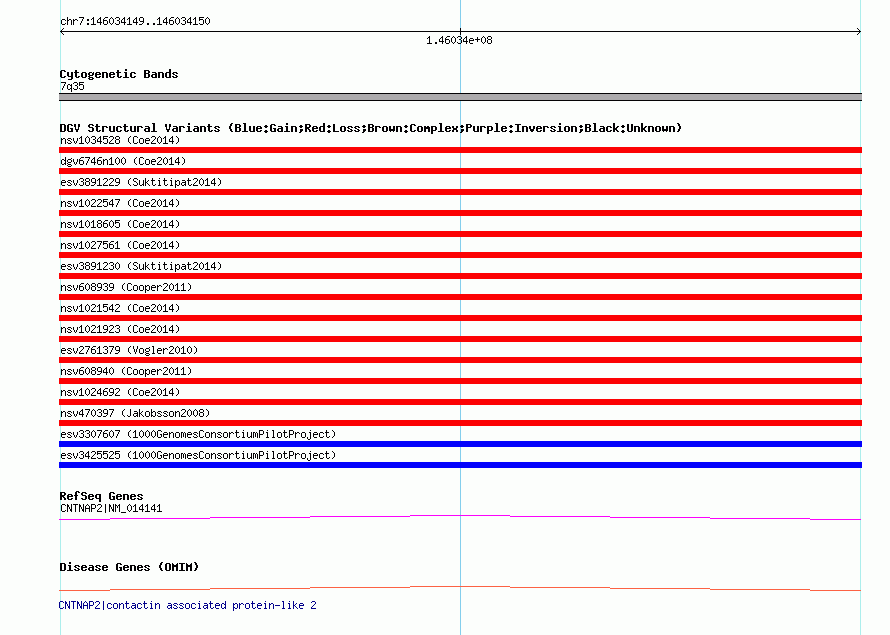Screen dimensions: 890x635
Task: Click the Disease Genes (OMIM) track heading
Action: (x=129, y=567)
